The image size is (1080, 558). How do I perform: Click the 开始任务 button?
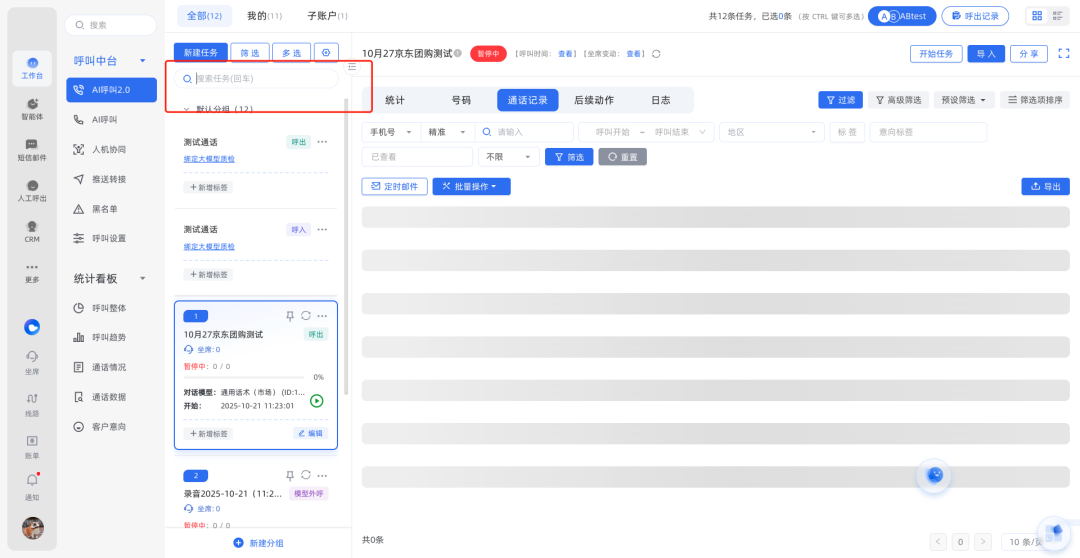pos(936,54)
